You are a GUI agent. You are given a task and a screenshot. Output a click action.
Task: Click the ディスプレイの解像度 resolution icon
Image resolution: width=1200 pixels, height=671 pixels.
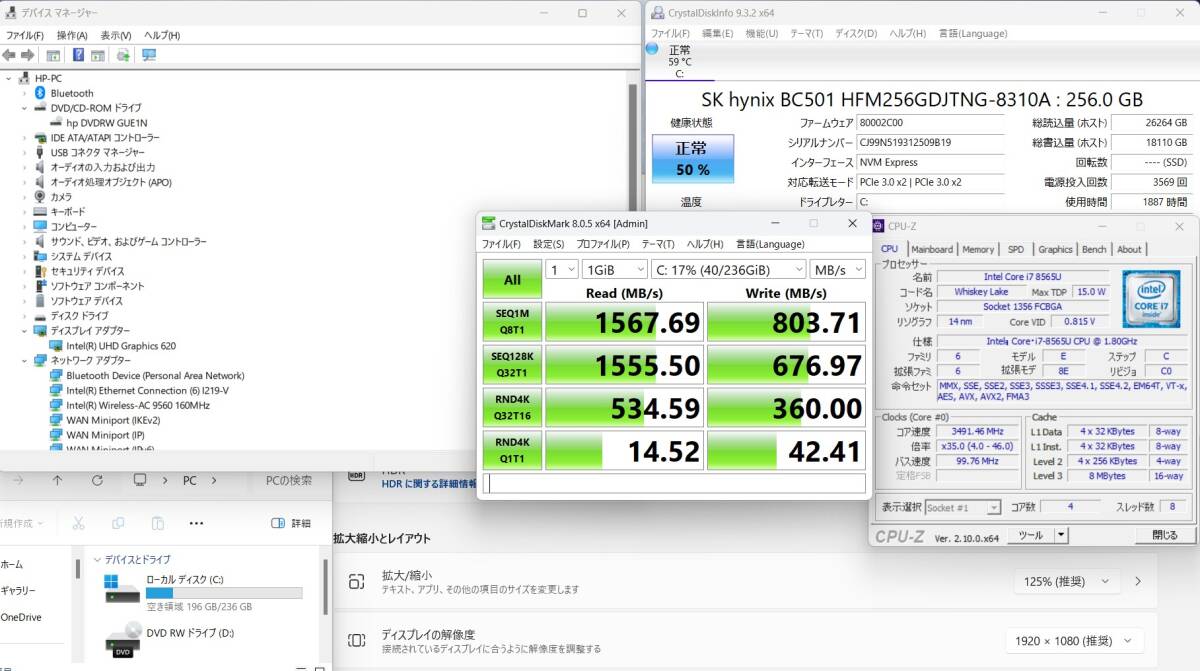coord(356,641)
